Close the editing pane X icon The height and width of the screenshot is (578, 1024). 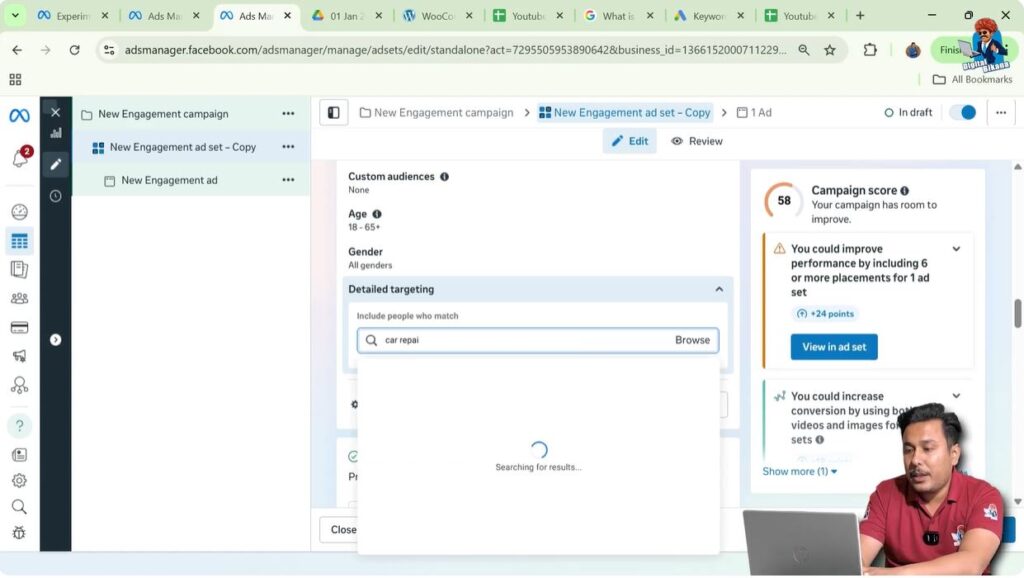56,112
